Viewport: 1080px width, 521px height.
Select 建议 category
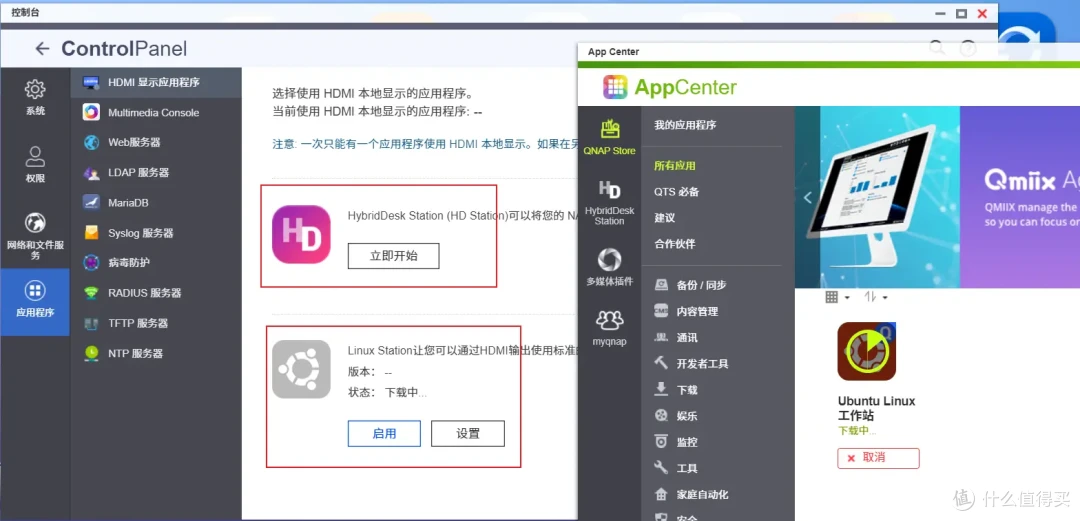665,218
